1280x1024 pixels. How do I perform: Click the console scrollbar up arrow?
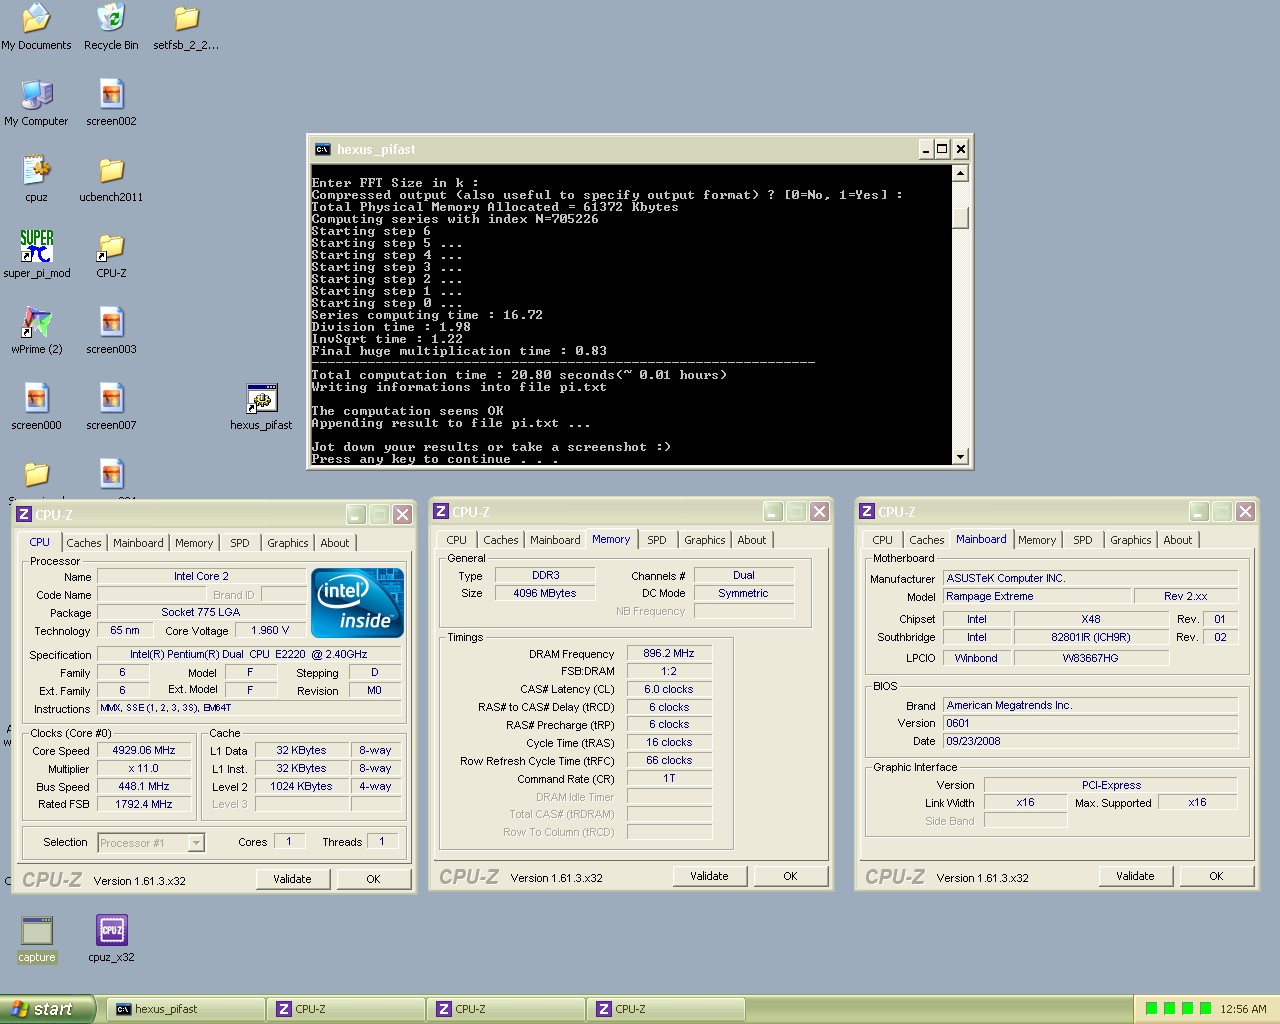(x=961, y=173)
